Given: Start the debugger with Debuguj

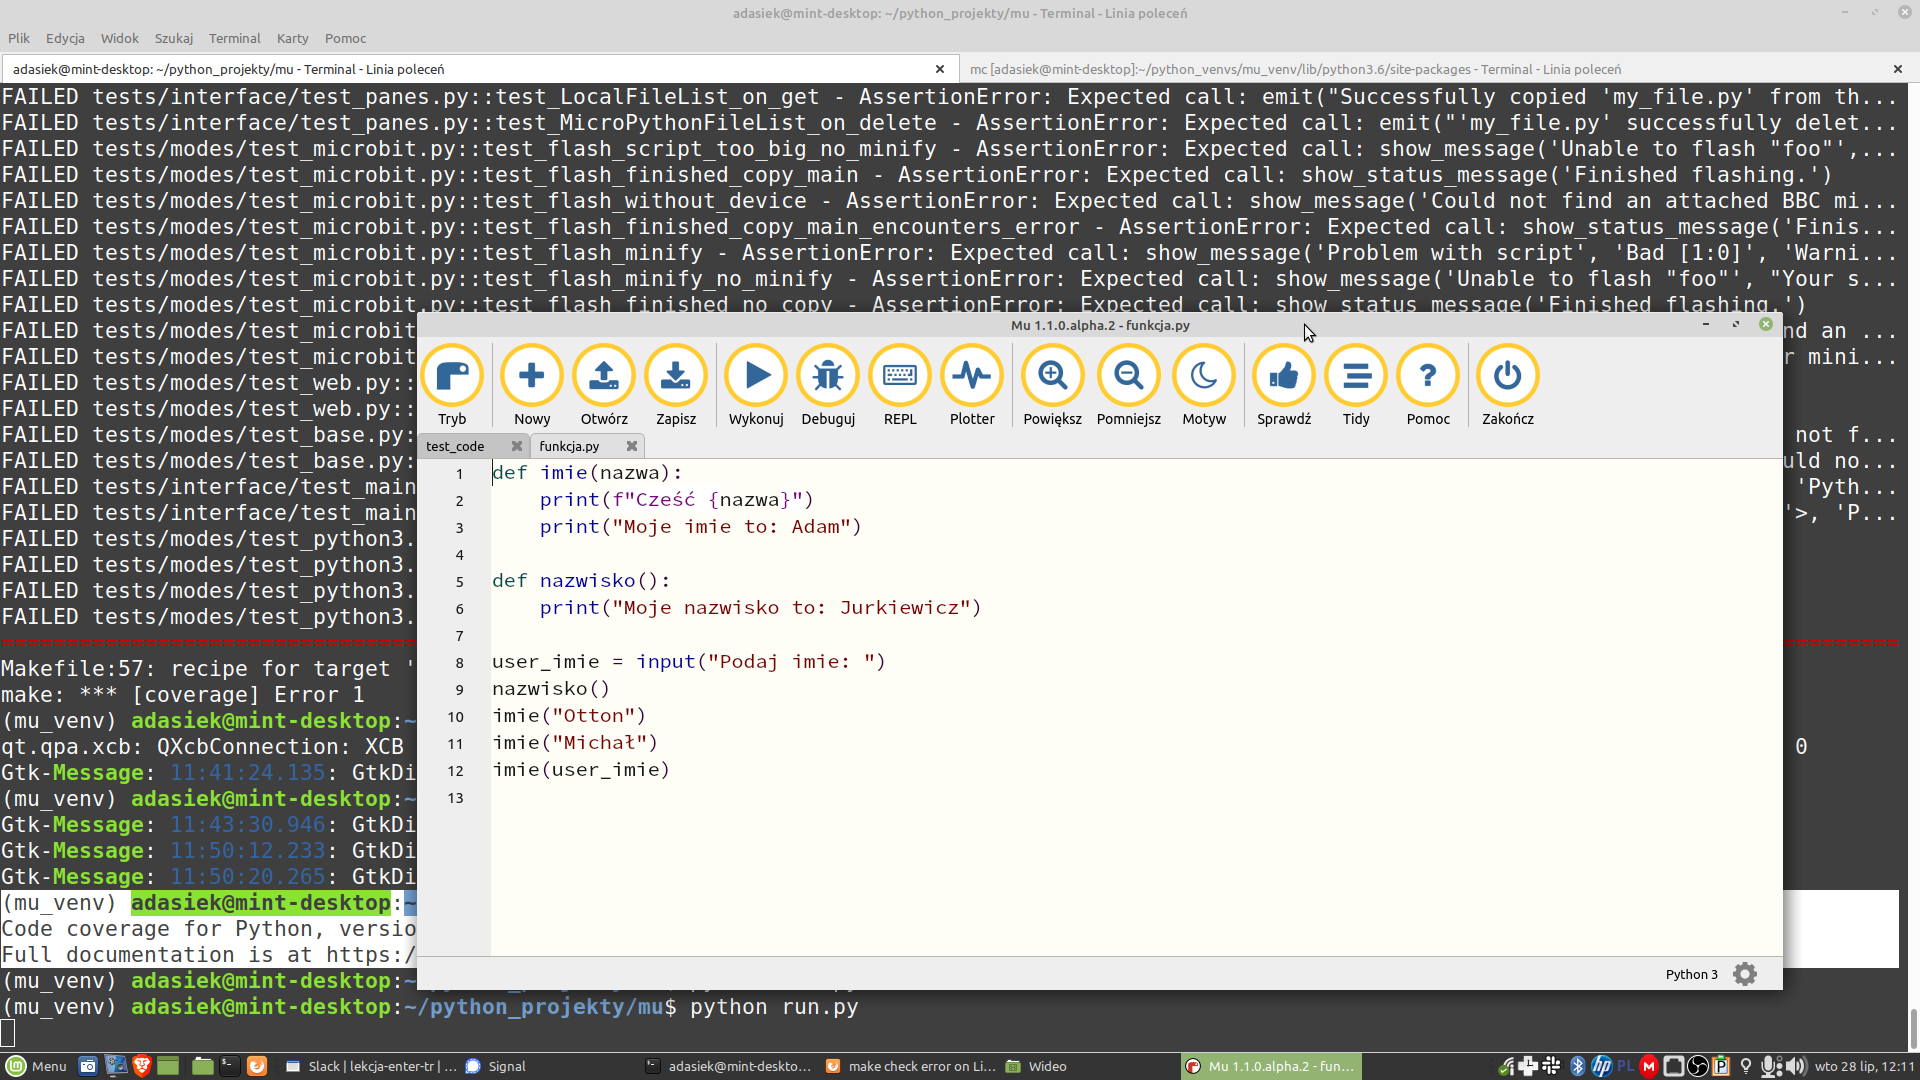Looking at the screenshot, I should pos(828,386).
